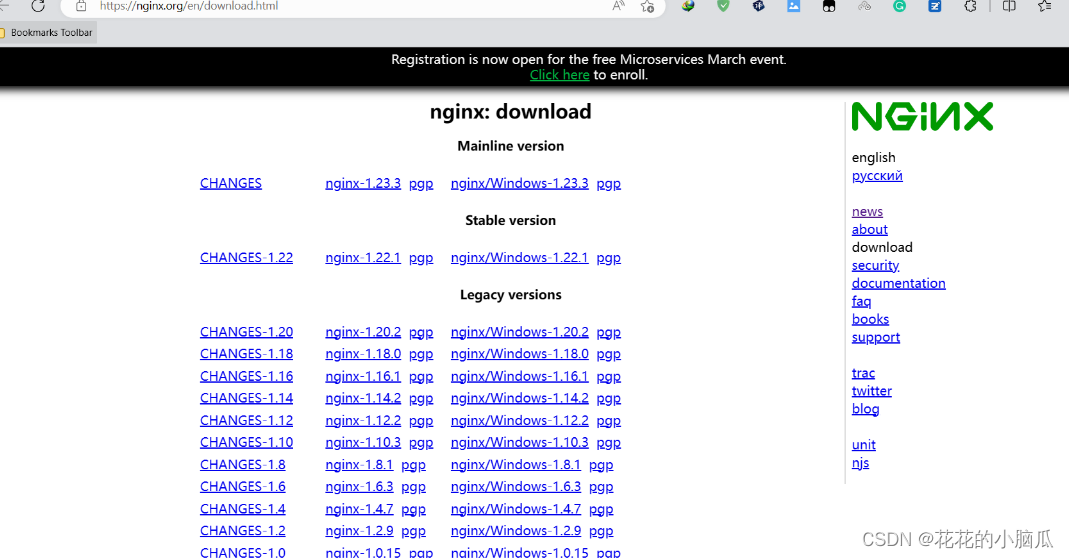Open the blue pencil note extension icon
This screenshot has width=1069, height=558.
coord(935,6)
